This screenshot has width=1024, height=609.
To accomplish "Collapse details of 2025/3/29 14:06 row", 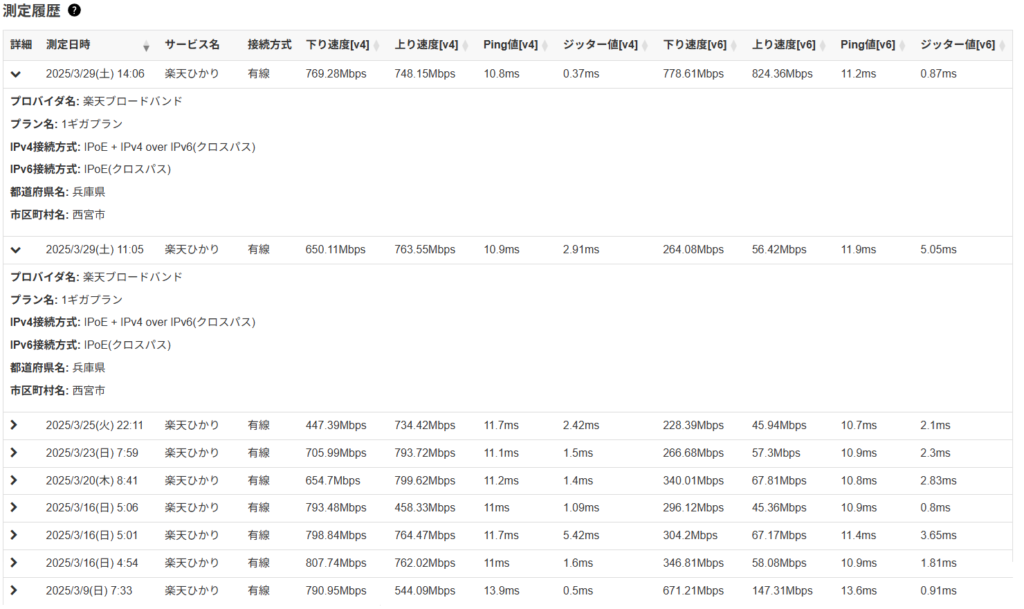I will [x=15, y=74].
